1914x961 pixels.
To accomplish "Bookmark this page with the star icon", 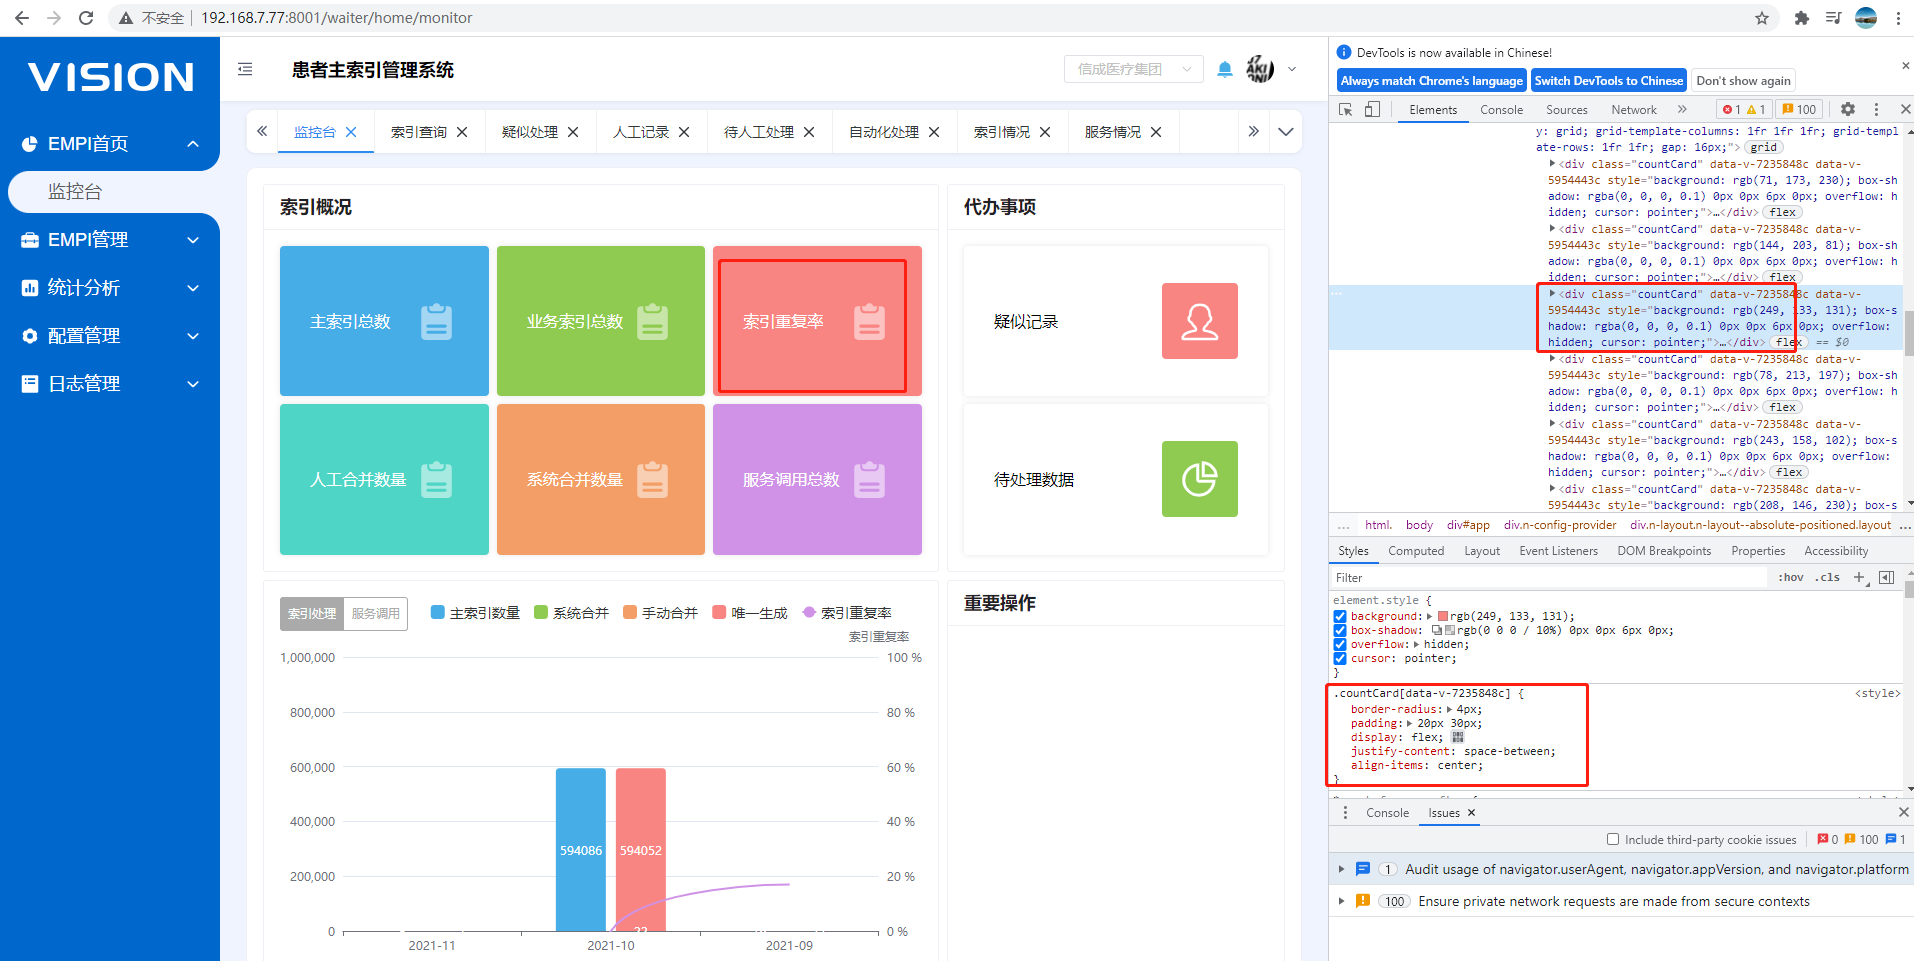I will tap(1762, 18).
